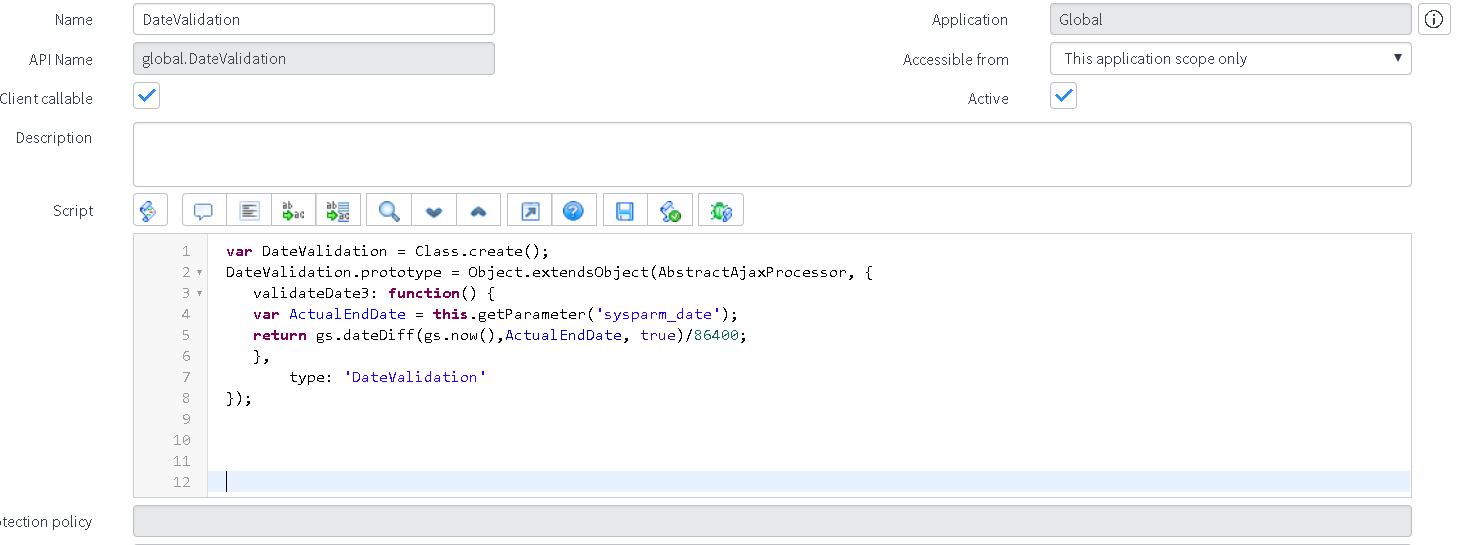Click the toggle comment speech-bubble icon
The width and height of the screenshot is (1483, 545).
(x=204, y=211)
